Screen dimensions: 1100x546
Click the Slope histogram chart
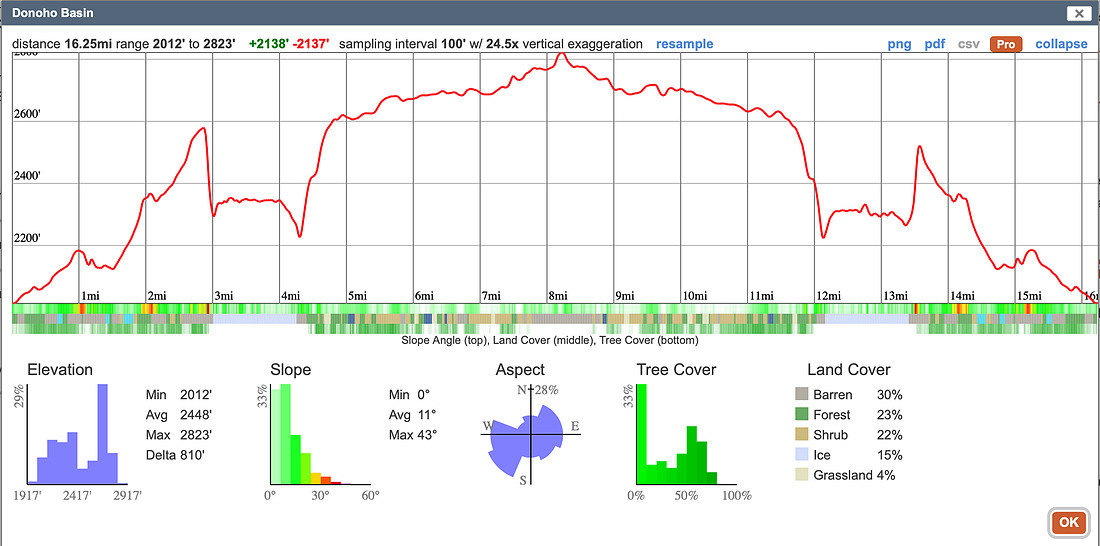(321, 434)
